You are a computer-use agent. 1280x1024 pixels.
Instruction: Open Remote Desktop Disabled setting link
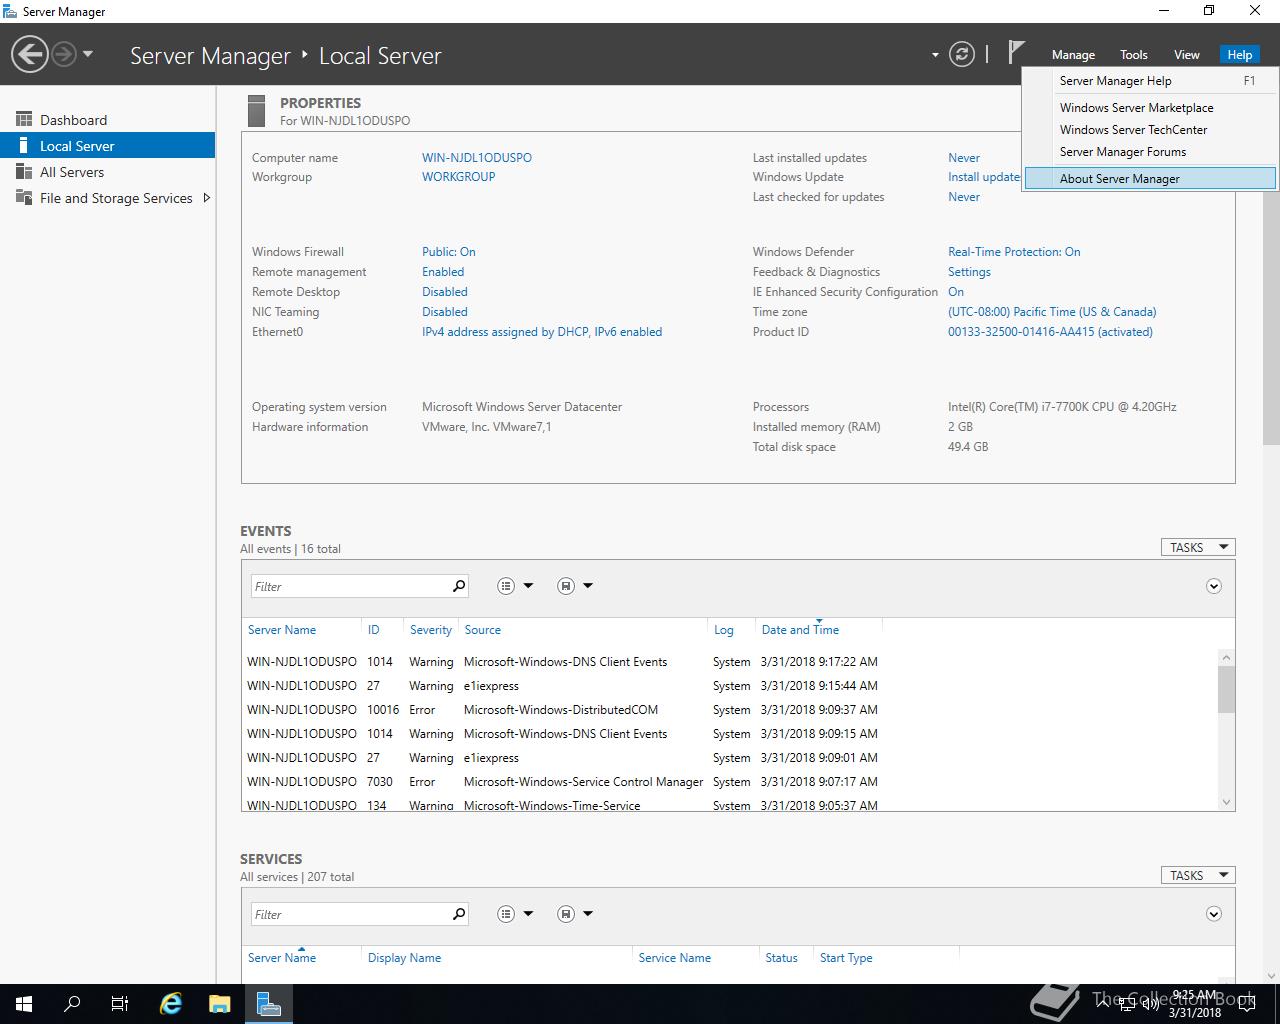coord(444,292)
